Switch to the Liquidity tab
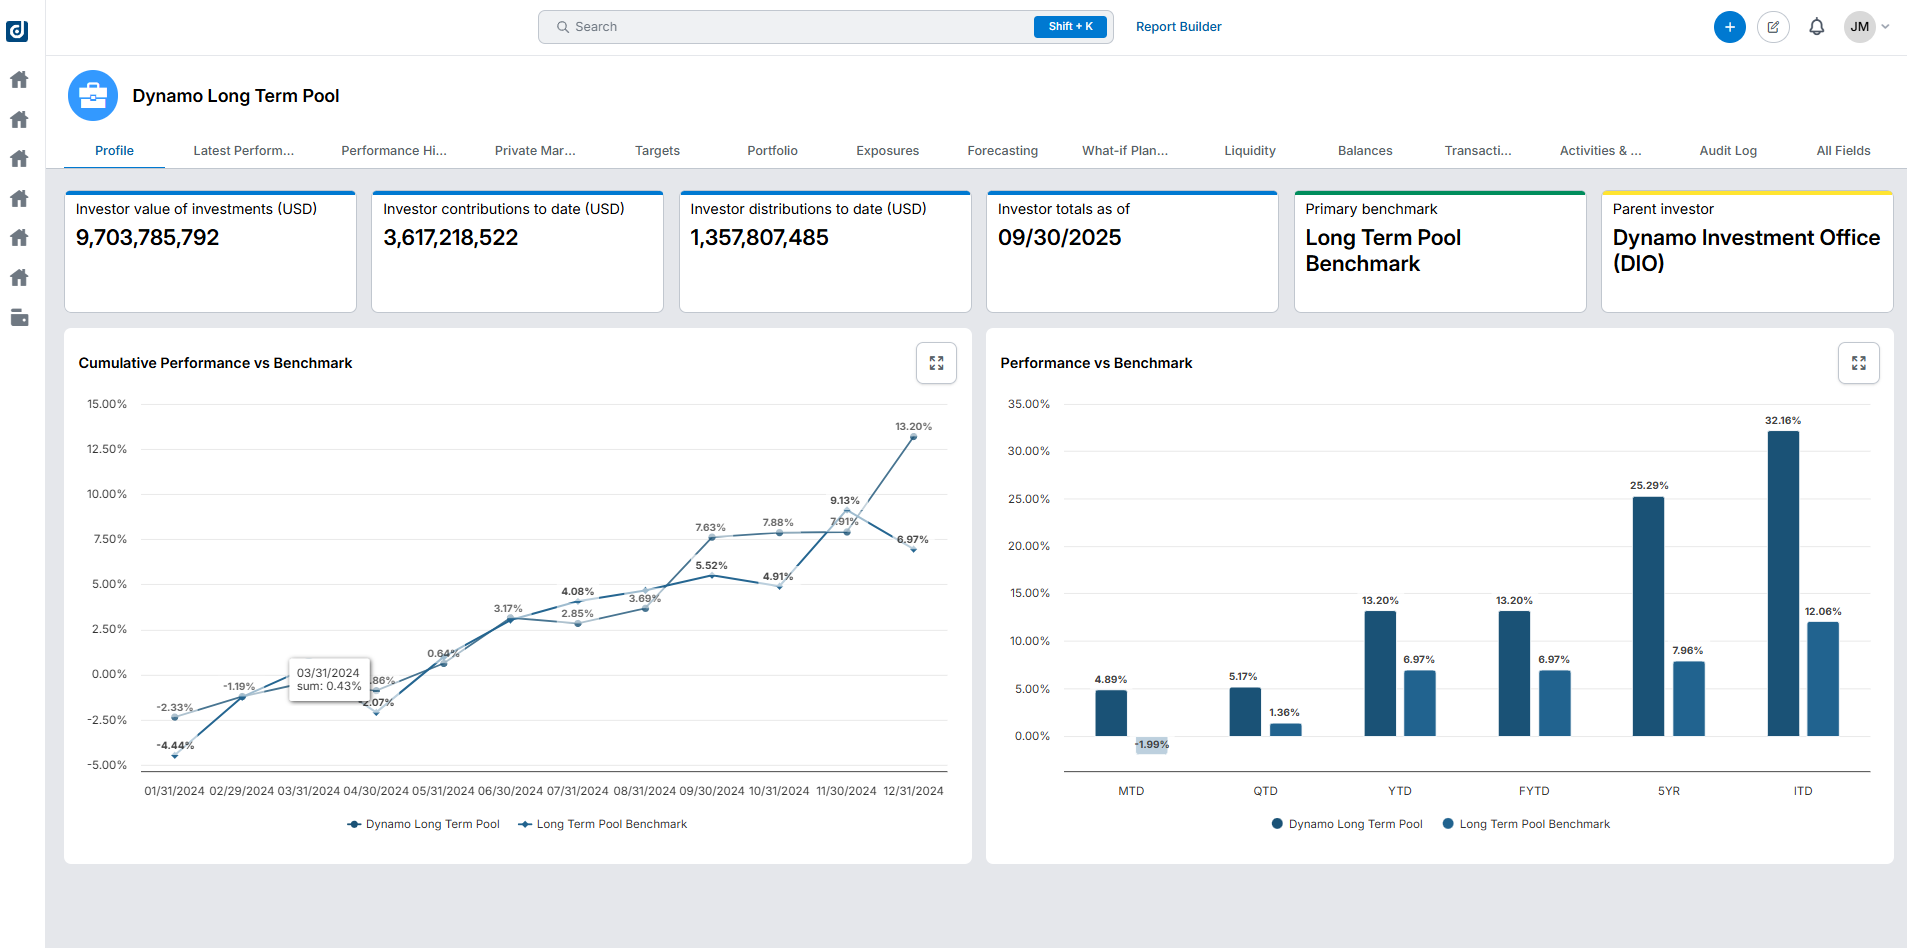Image resolution: width=1907 pixels, height=948 pixels. (1249, 151)
